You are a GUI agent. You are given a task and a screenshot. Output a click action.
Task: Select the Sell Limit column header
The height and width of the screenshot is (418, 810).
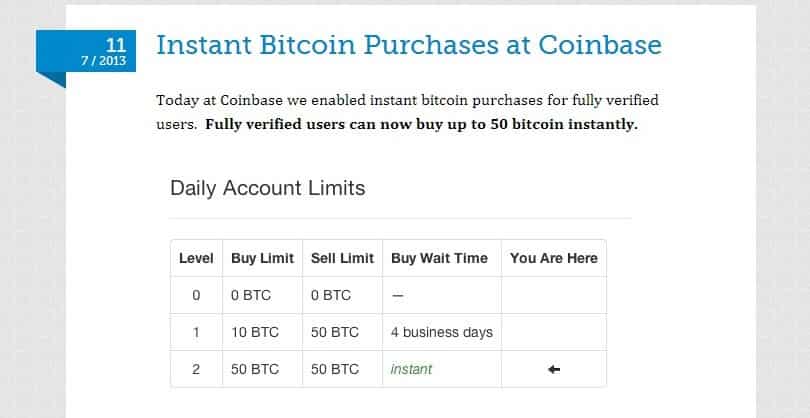pyautogui.click(x=342, y=258)
